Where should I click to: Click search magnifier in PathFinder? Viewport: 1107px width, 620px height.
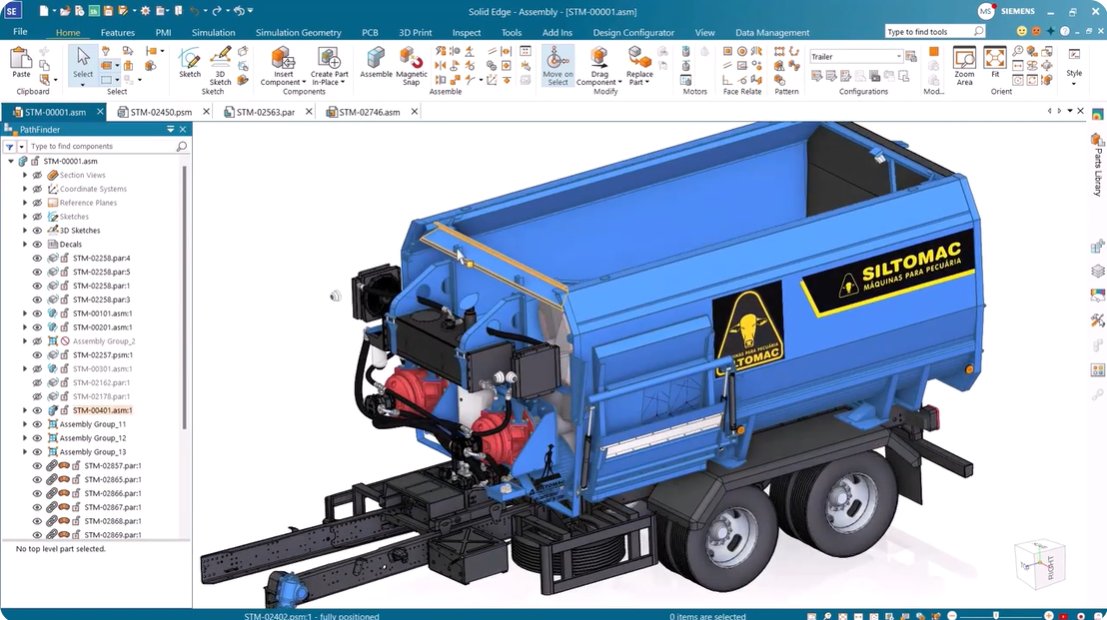[x=181, y=146]
